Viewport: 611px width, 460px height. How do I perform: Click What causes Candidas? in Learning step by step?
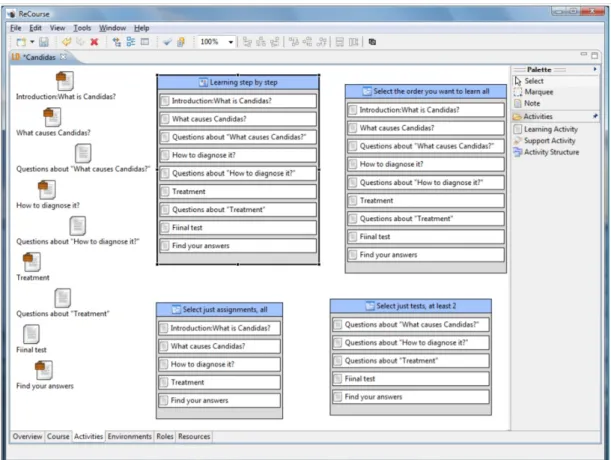[238, 119]
